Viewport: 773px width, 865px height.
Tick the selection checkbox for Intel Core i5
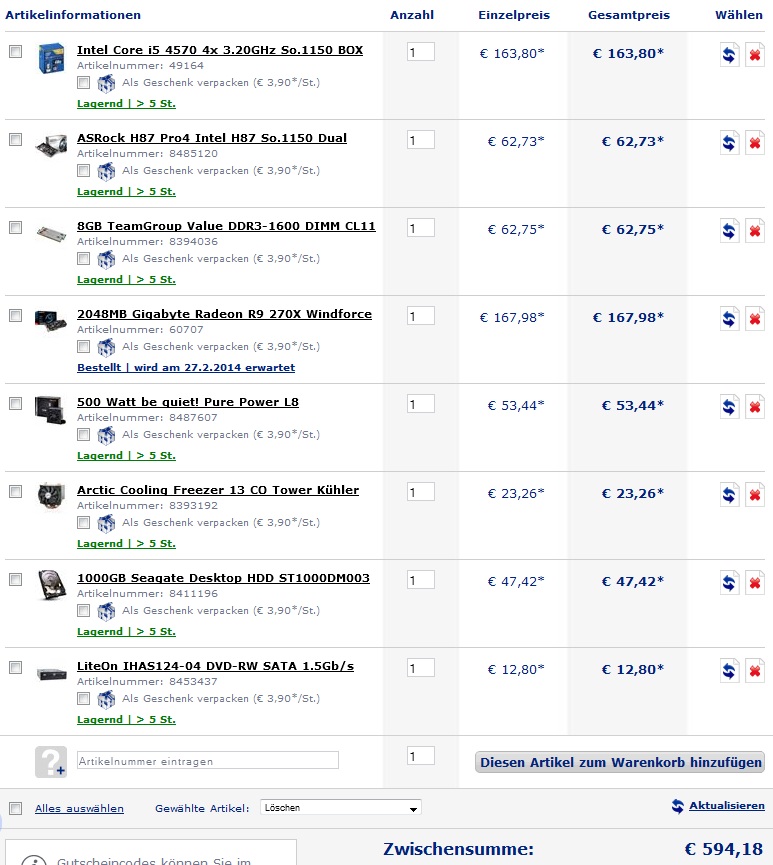pyautogui.click(x=15, y=51)
